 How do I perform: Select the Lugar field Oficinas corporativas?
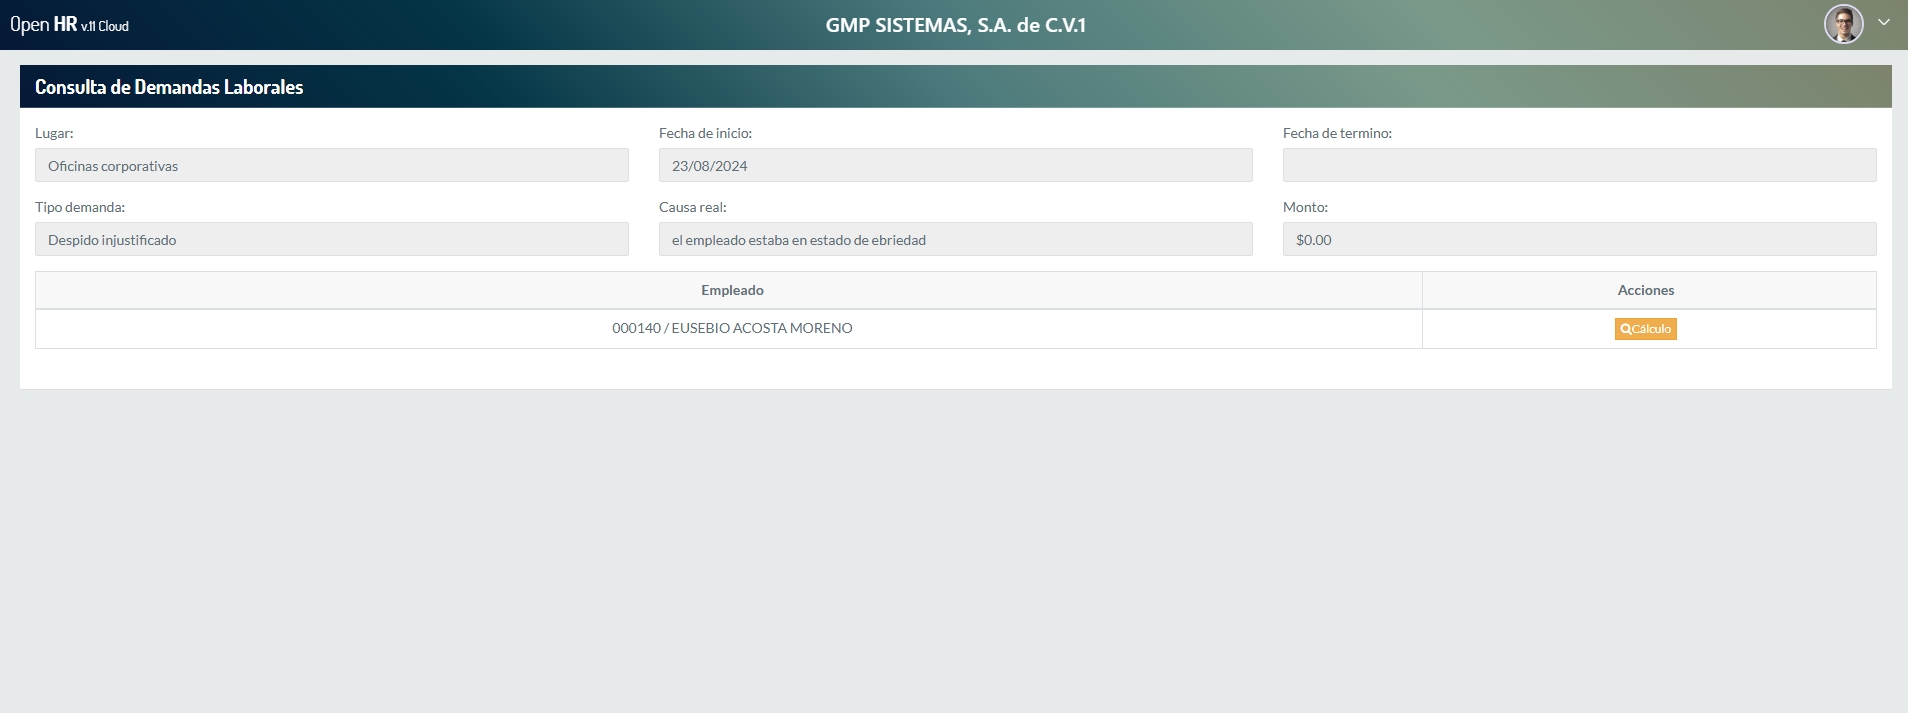point(332,166)
